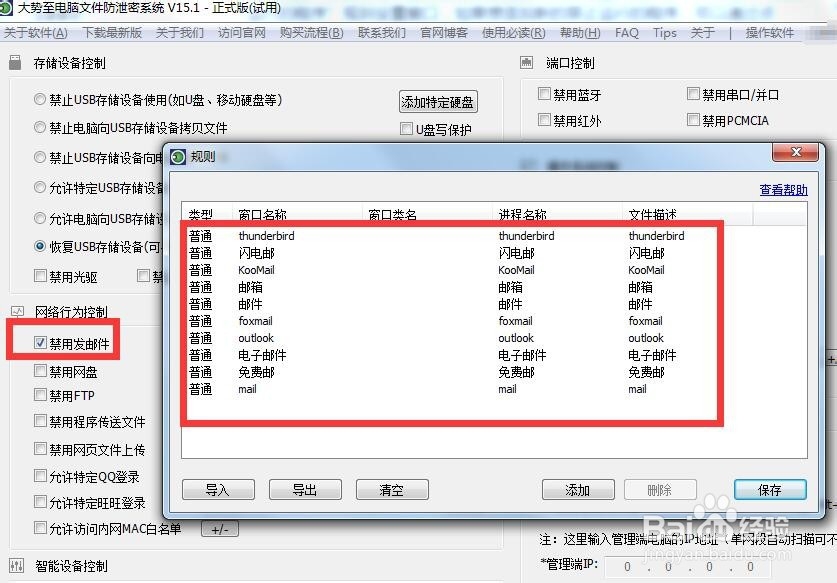Enable 禁用串口/并口 checkbox
The image size is (837, 583).
tap(693, 94)
